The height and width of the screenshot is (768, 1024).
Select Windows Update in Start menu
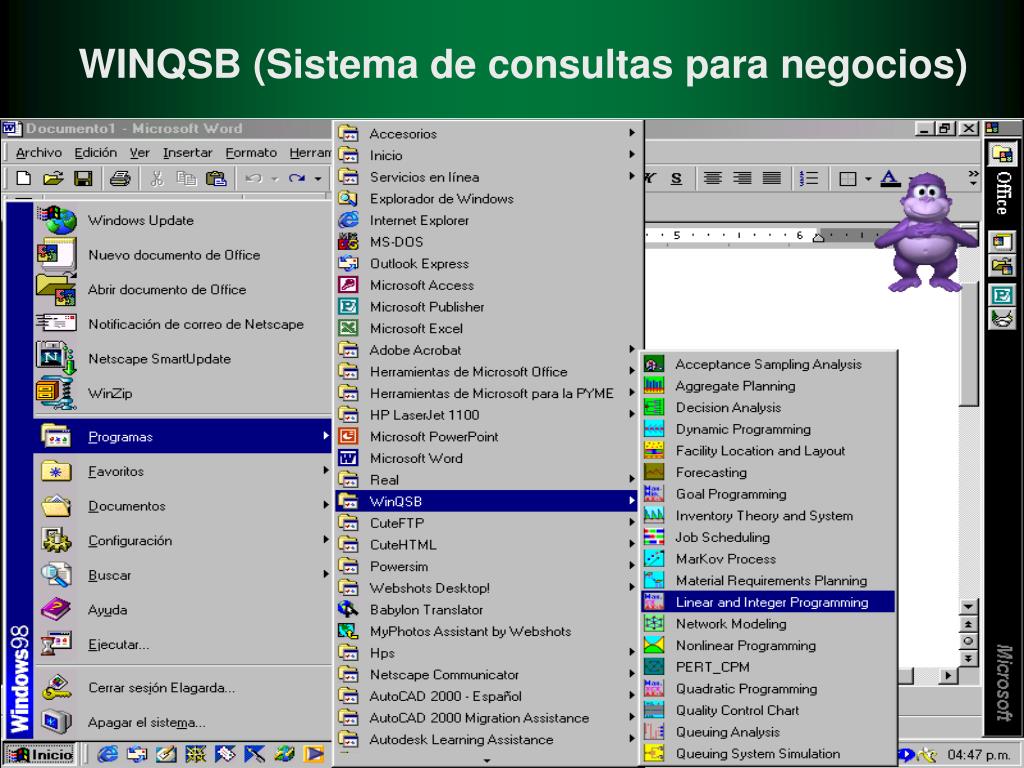click(x=183, y=220)
